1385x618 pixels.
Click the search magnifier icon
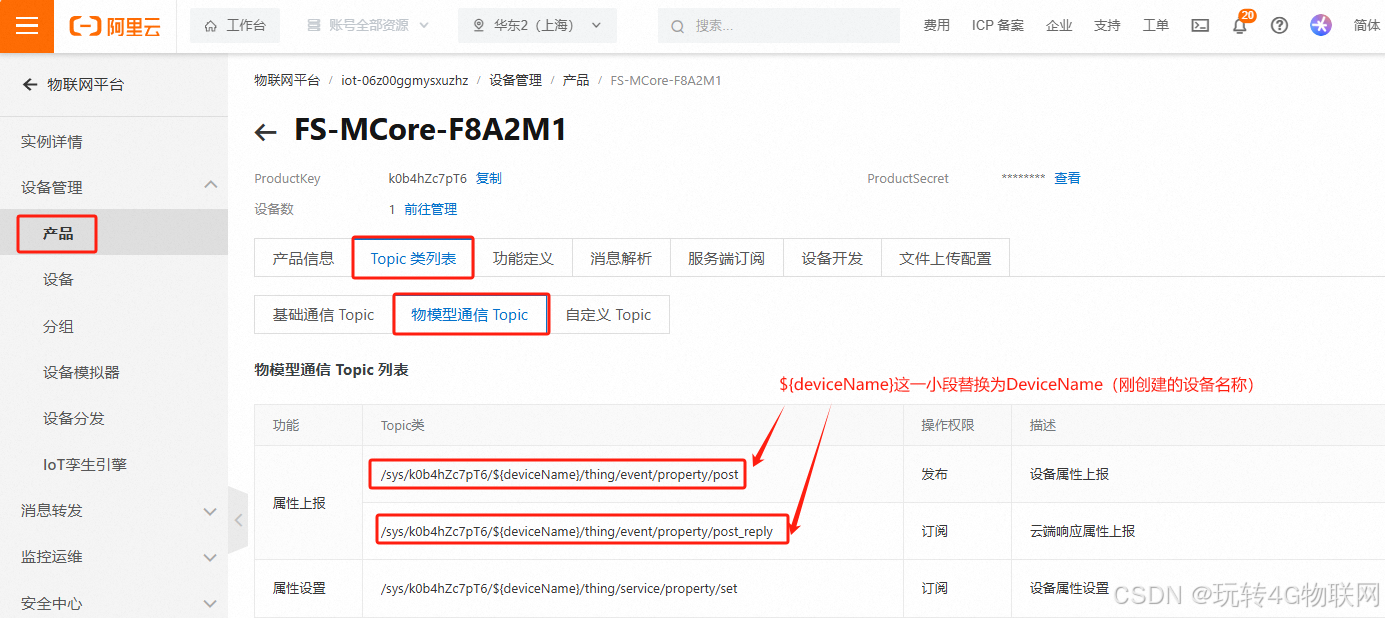tap(677, 26)
